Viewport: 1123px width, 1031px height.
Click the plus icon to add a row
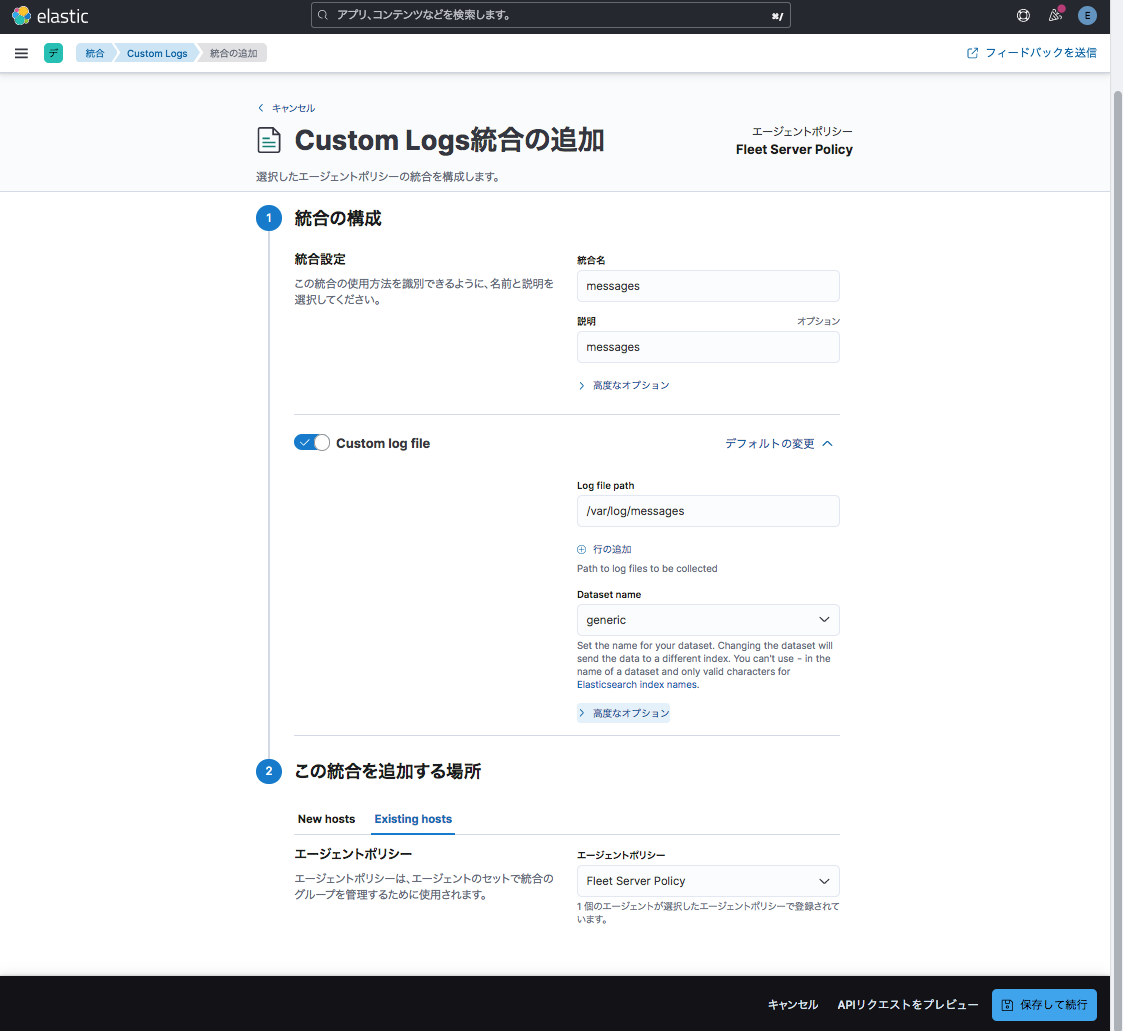[x=582, y=549]
